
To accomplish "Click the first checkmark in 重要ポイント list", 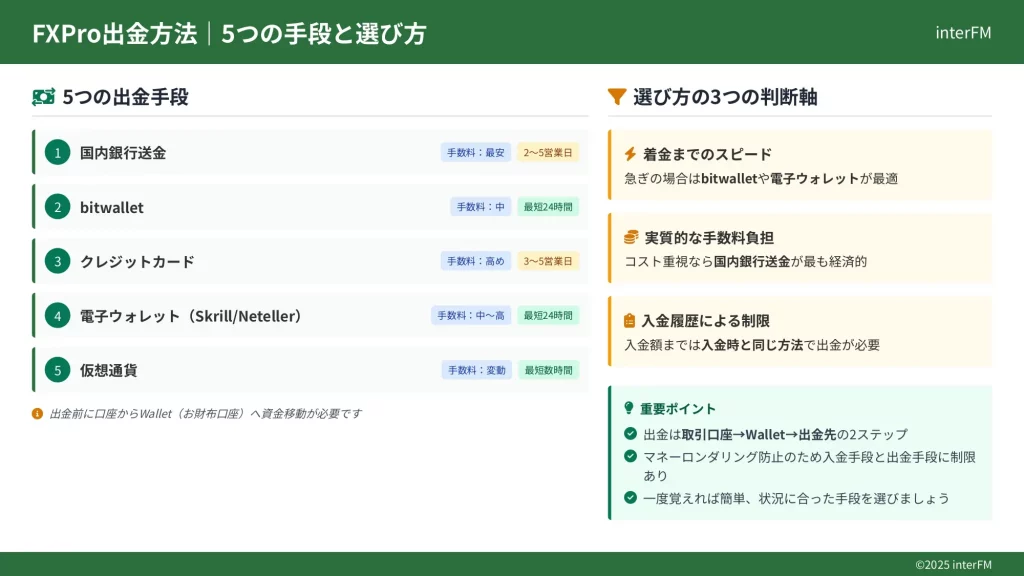I will click(x=630, y=433).
